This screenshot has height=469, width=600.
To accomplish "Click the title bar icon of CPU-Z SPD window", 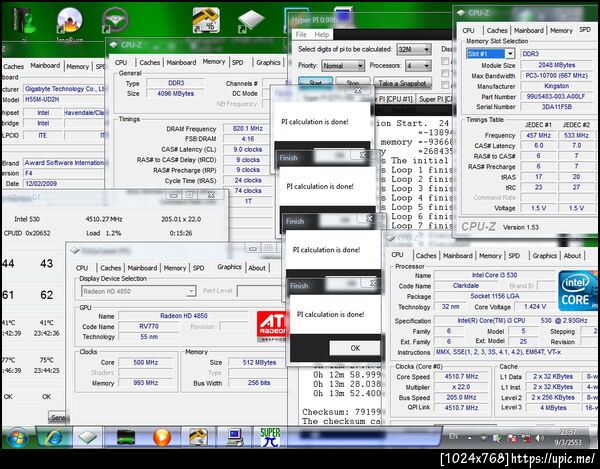I will [461, 13].
